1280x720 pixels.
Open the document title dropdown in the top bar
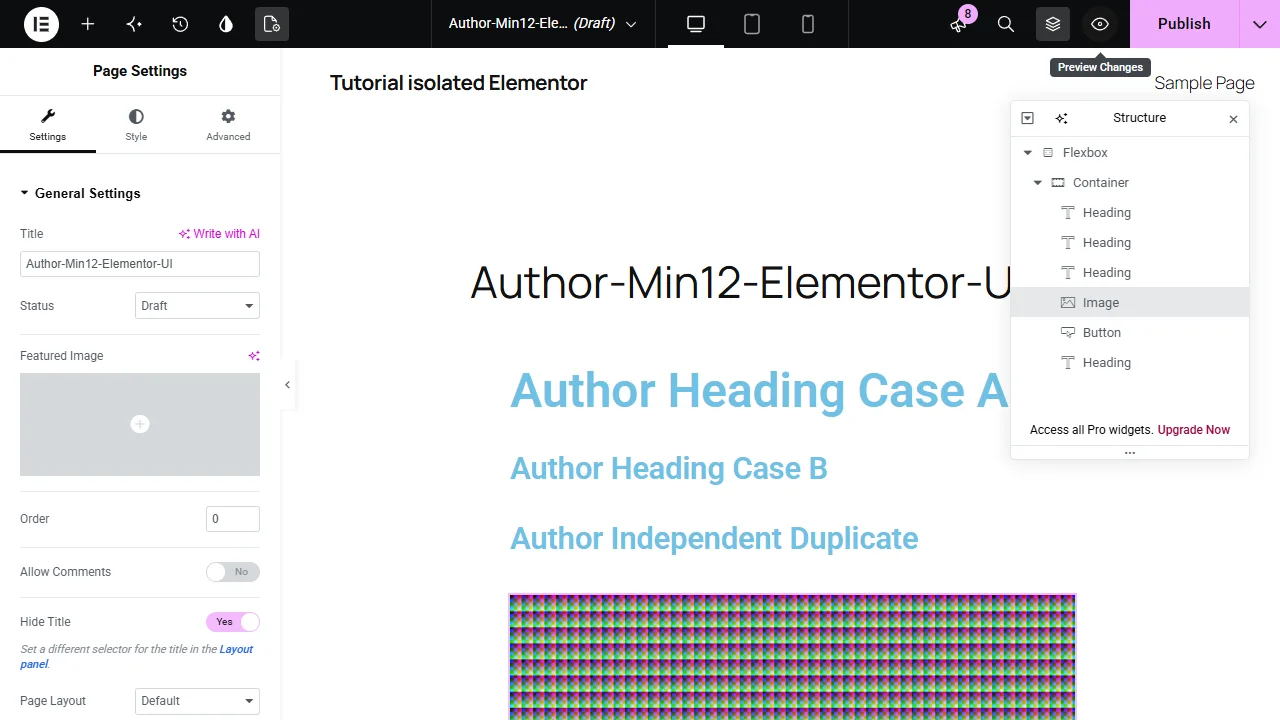543,24
